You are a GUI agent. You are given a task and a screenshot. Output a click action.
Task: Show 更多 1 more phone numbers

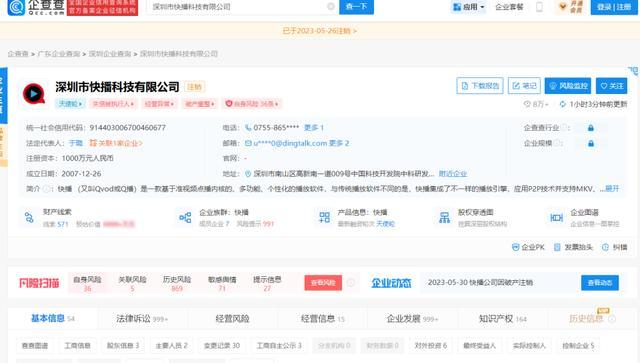314,128
